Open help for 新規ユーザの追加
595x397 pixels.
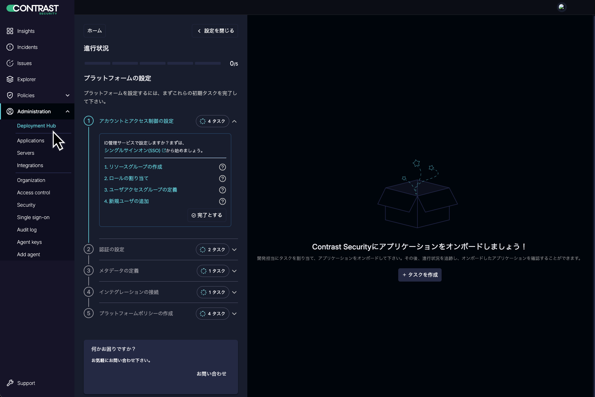tap(222, 201)
